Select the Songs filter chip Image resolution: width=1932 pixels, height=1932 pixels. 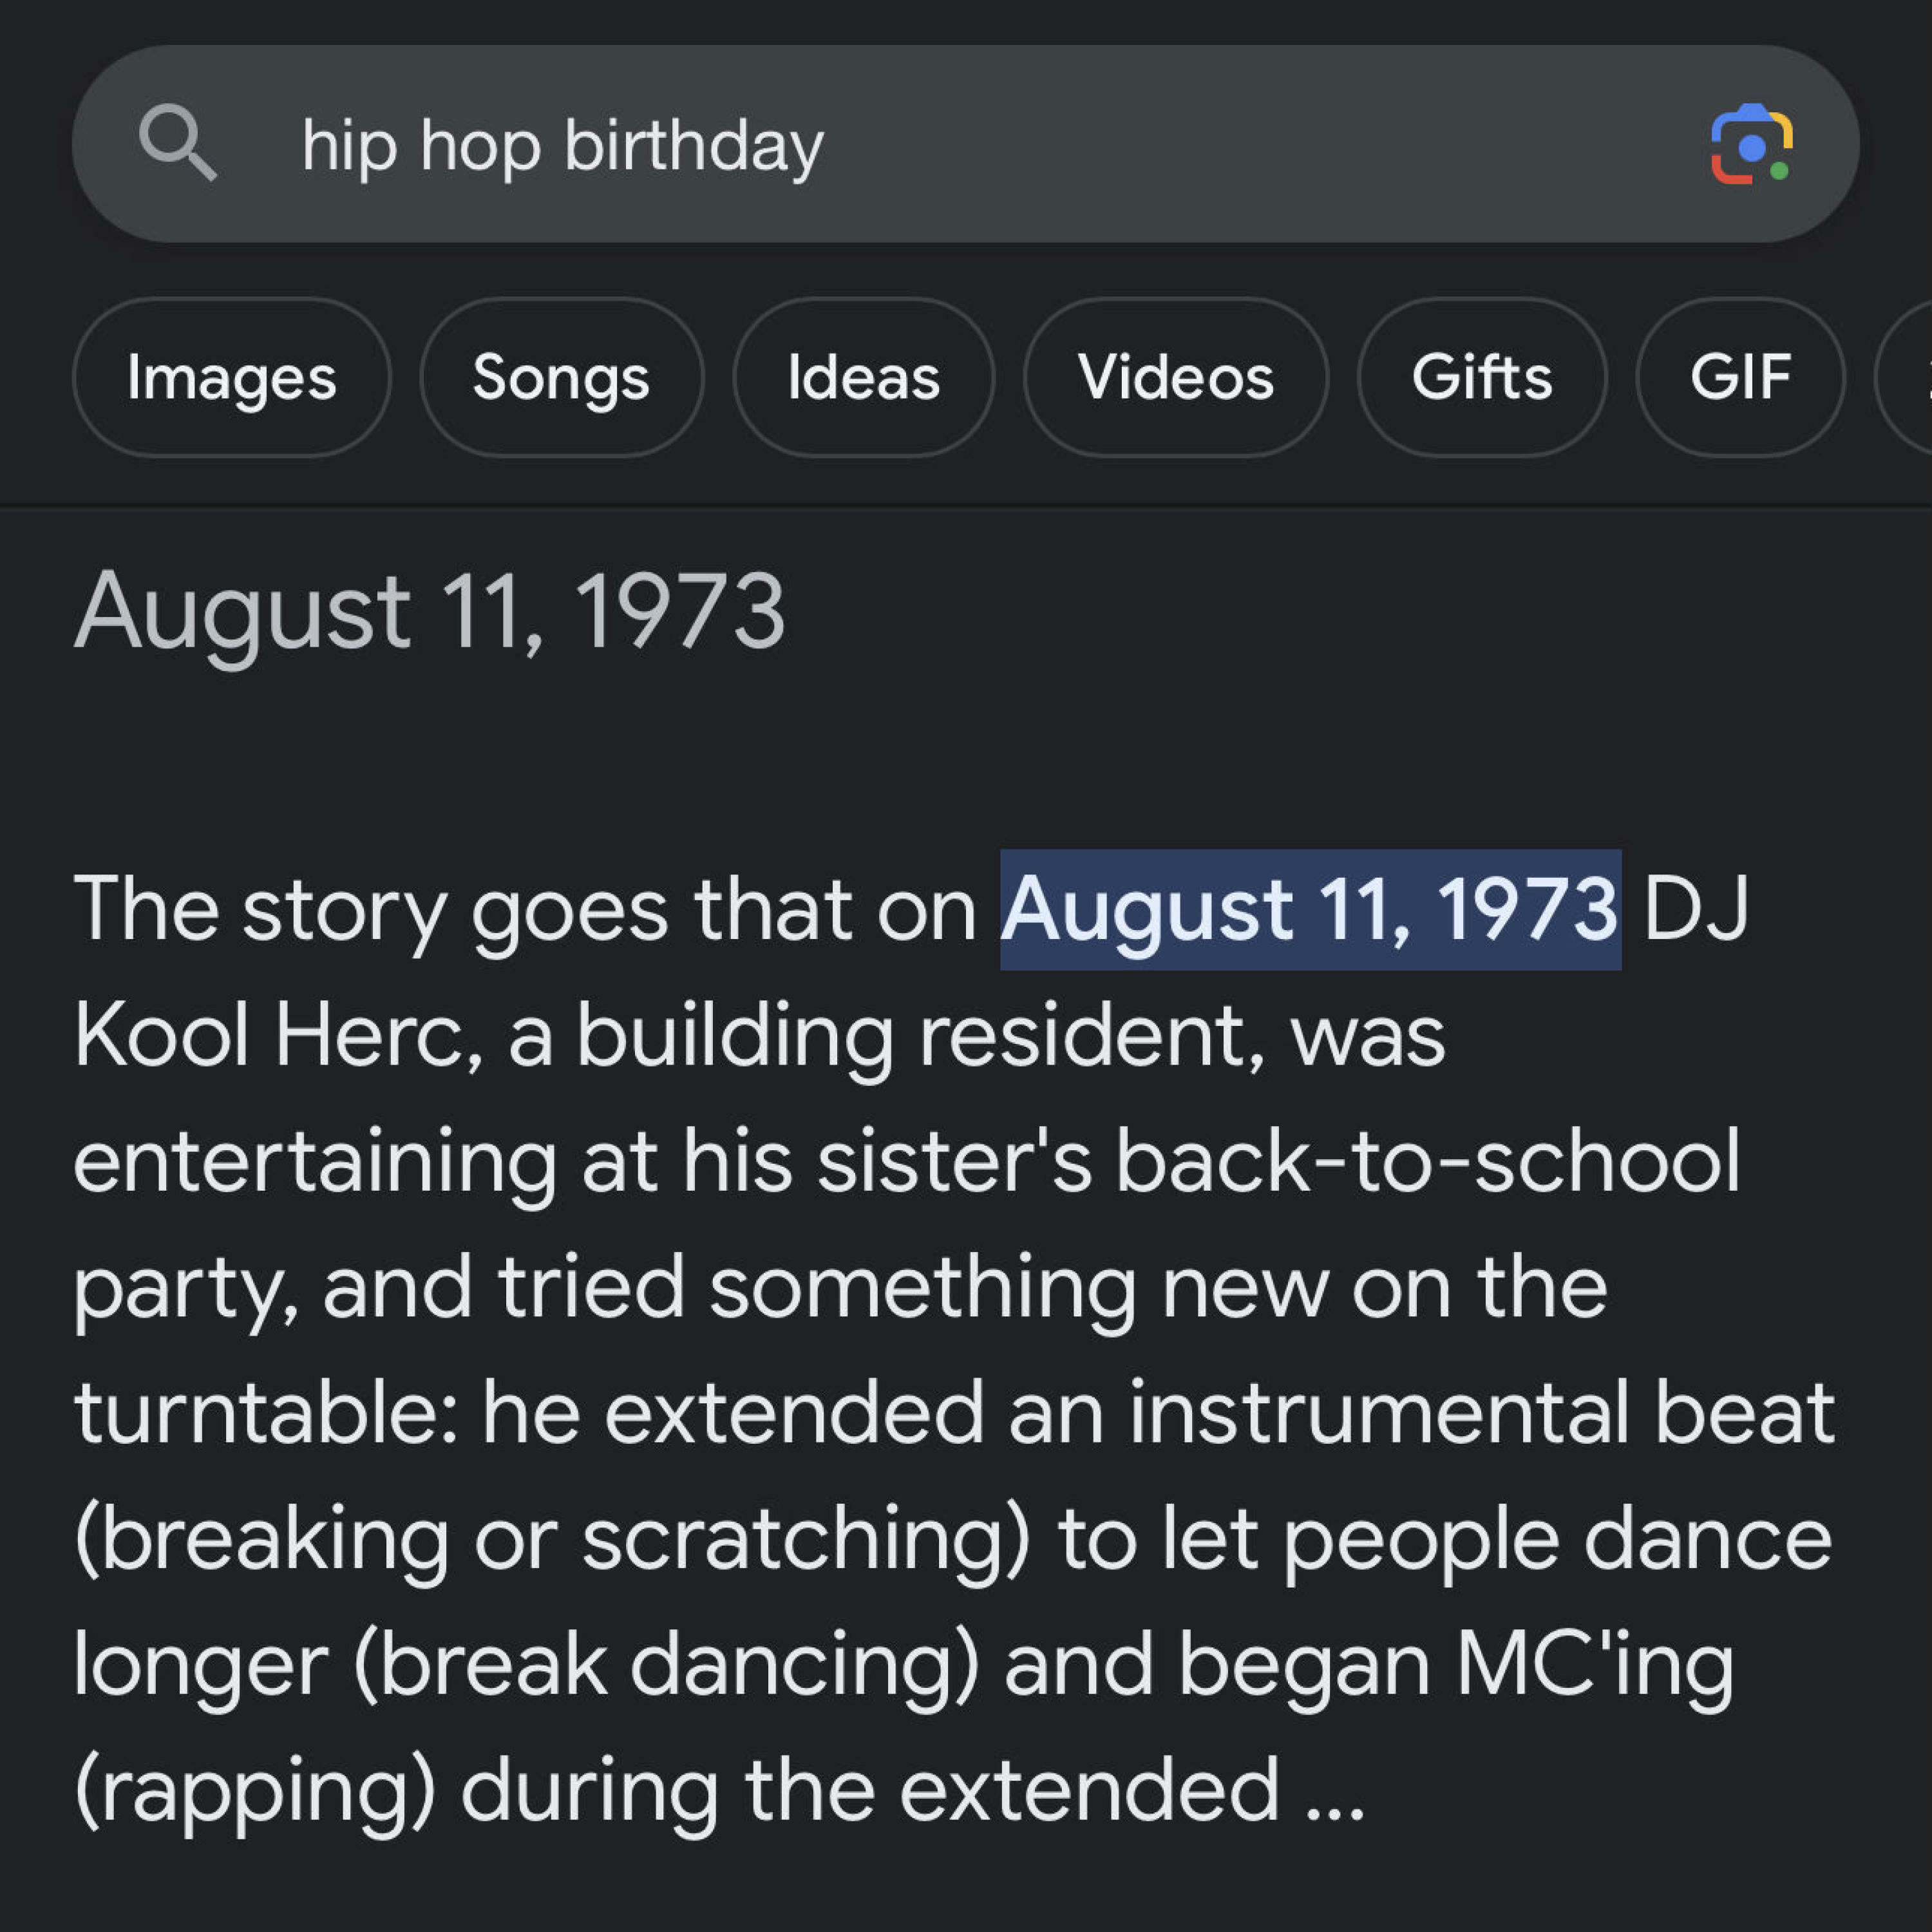pos(561,378)
